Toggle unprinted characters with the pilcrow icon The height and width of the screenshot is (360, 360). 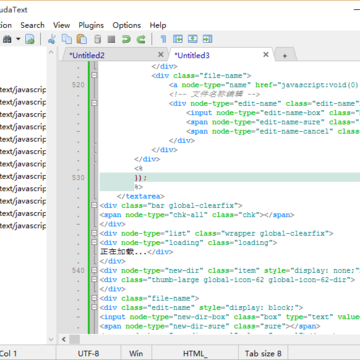pyautogui.click(x=163, y=39)
